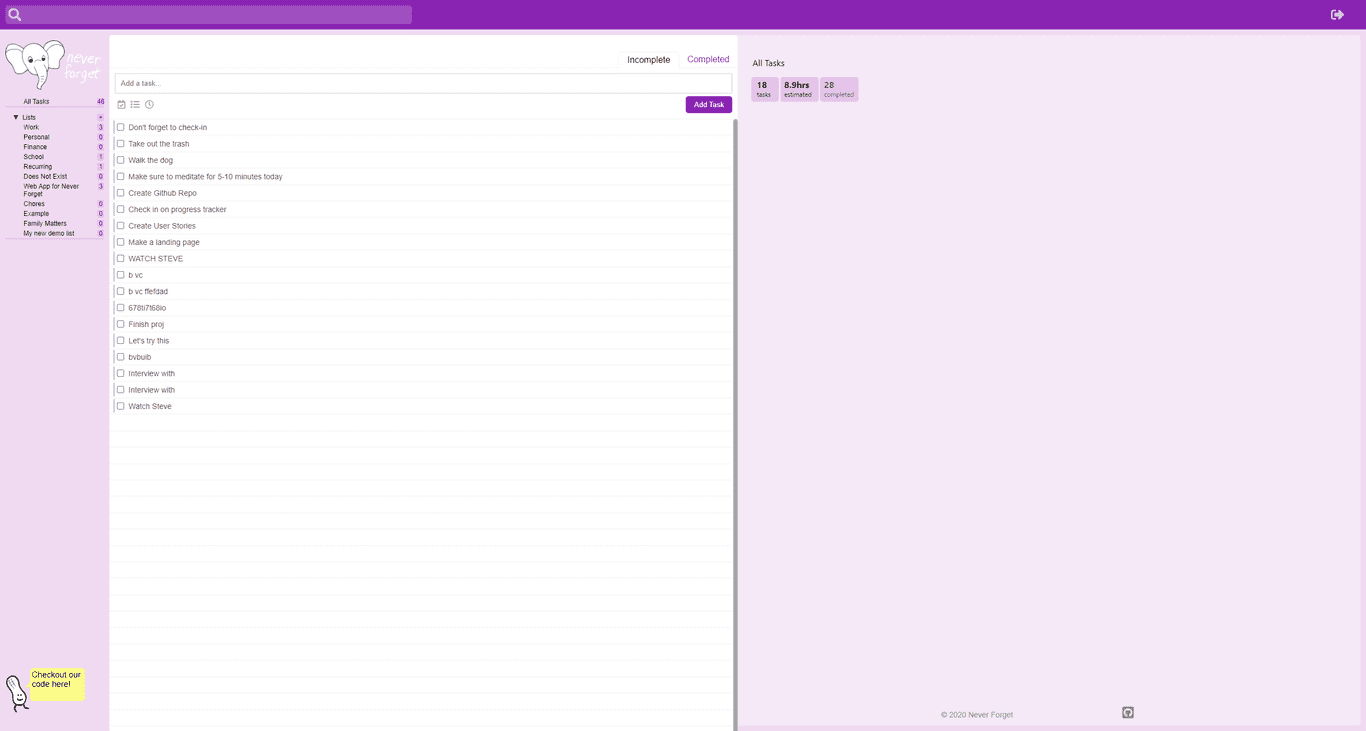Open the due date calendar icon
The image size is (1366, 731).
[x=122, y=105]
